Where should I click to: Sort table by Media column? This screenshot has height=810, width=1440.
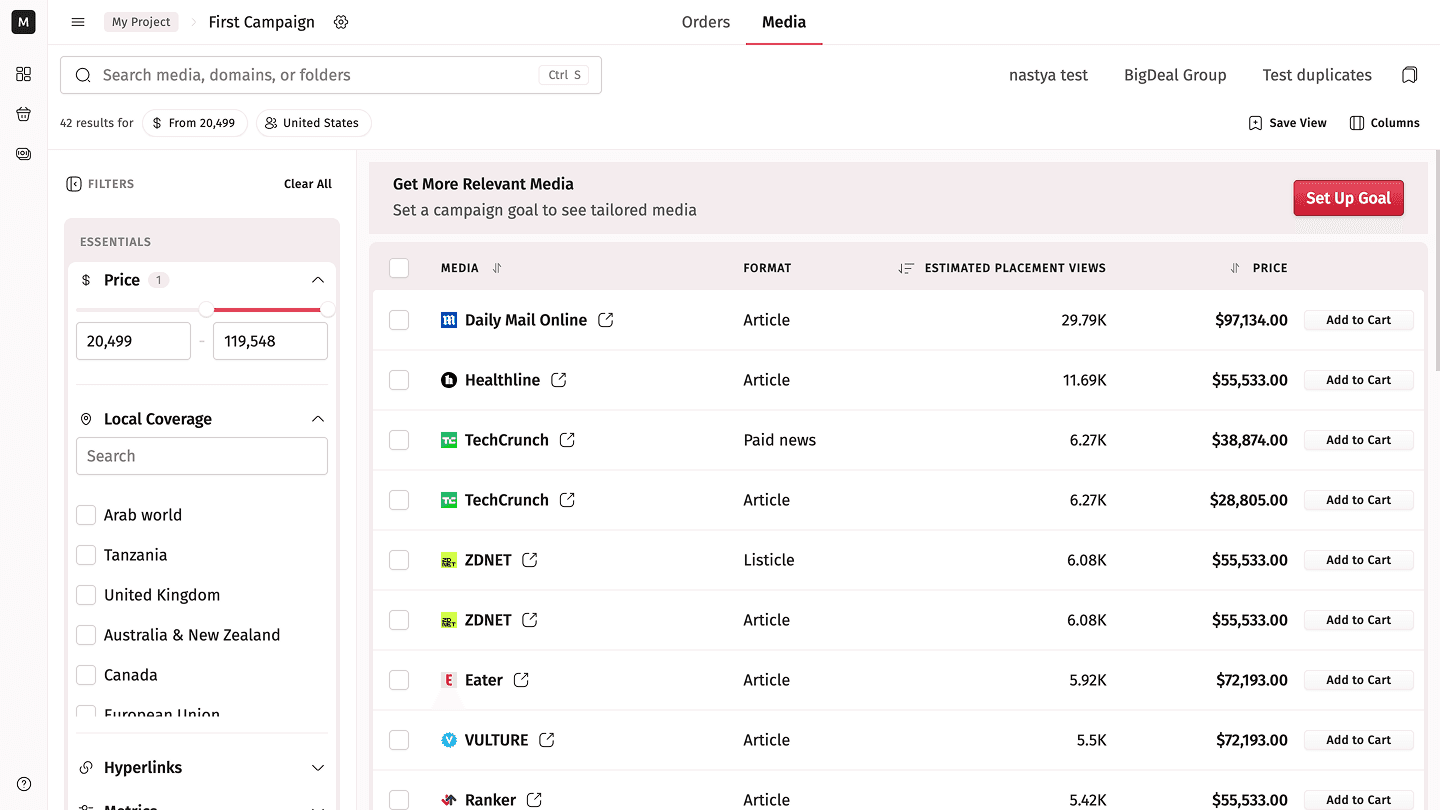pos(497,268)
